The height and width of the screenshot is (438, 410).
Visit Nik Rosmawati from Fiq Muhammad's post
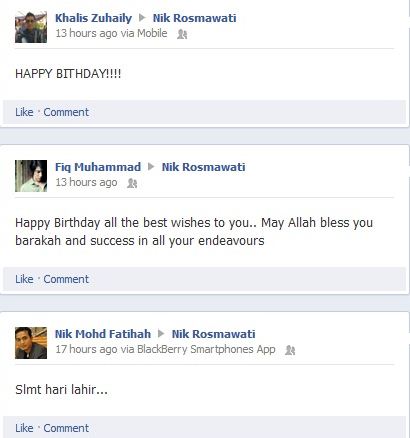click(x=204, y=167)
